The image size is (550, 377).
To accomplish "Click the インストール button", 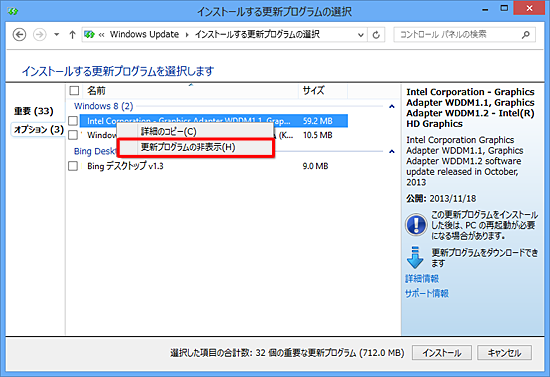I will pyautogui.click(x=442, y=353).
